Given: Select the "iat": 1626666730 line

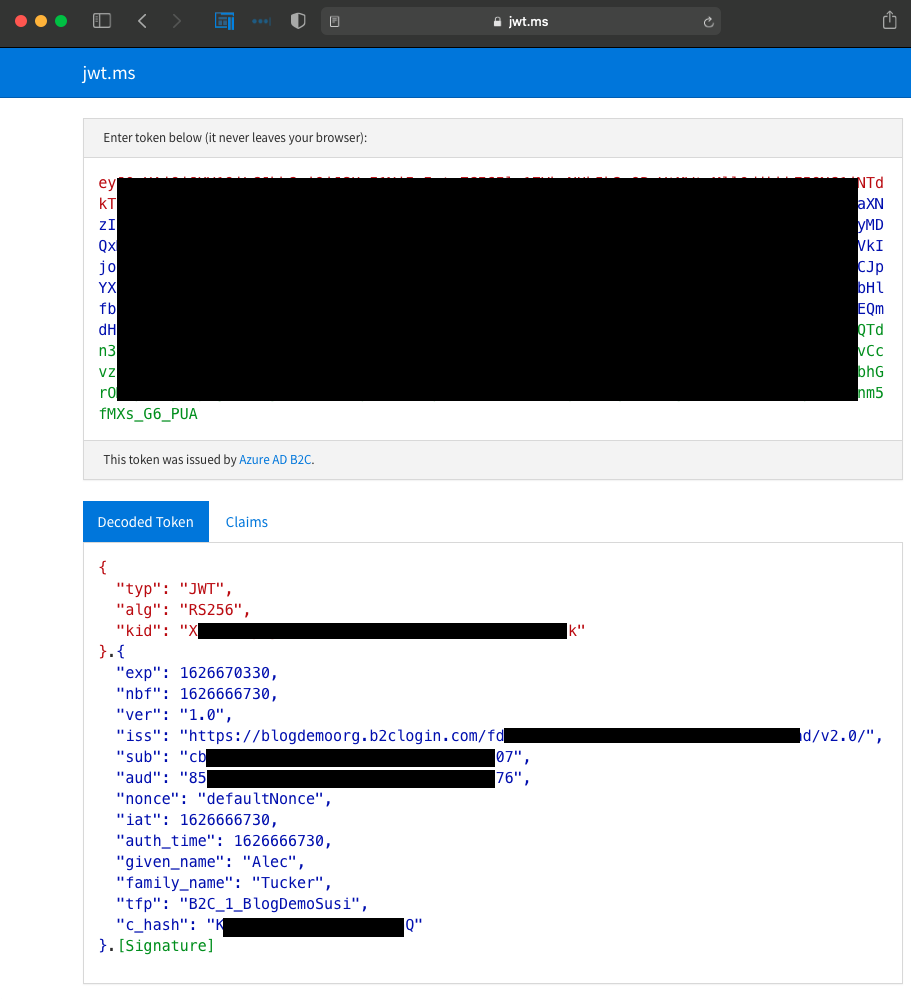Looking at the screenshot, I should 197,820.
